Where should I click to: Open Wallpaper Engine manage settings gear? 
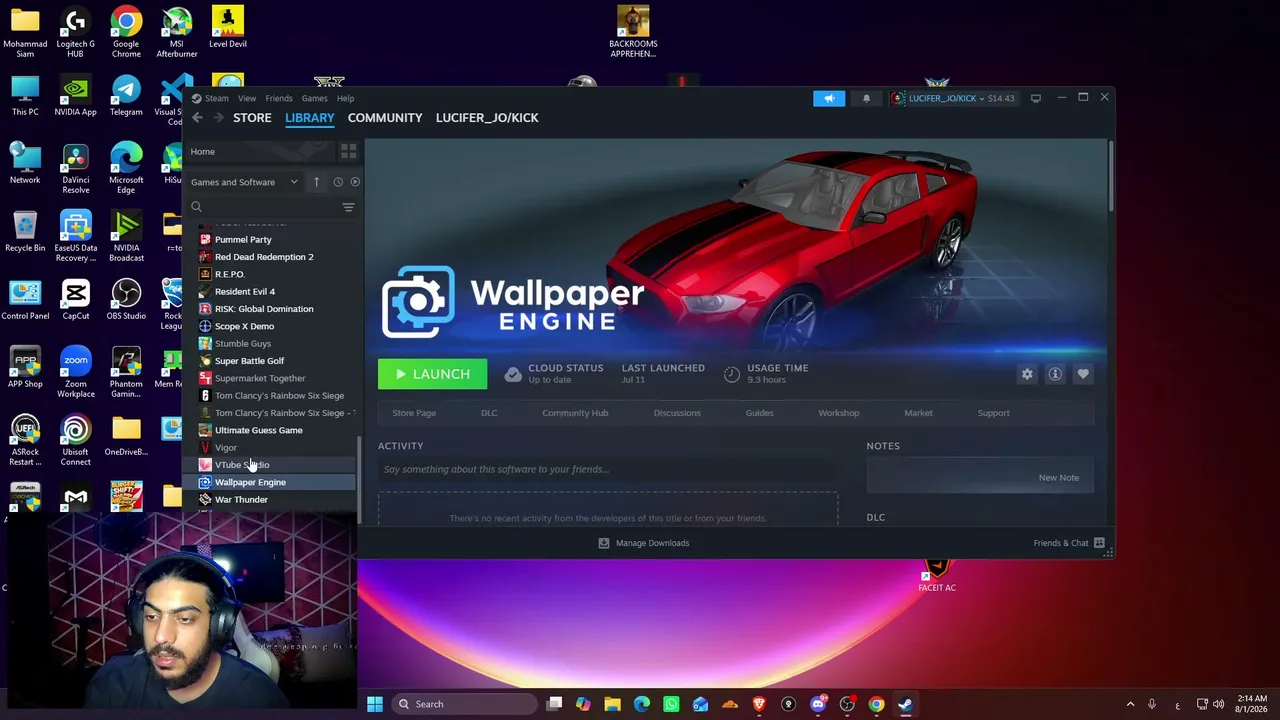1027,374
